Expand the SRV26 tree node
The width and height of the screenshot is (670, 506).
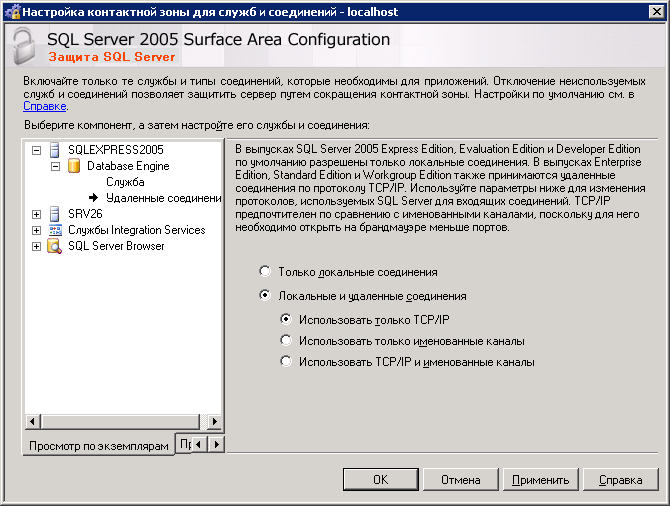tap(37, 214)
